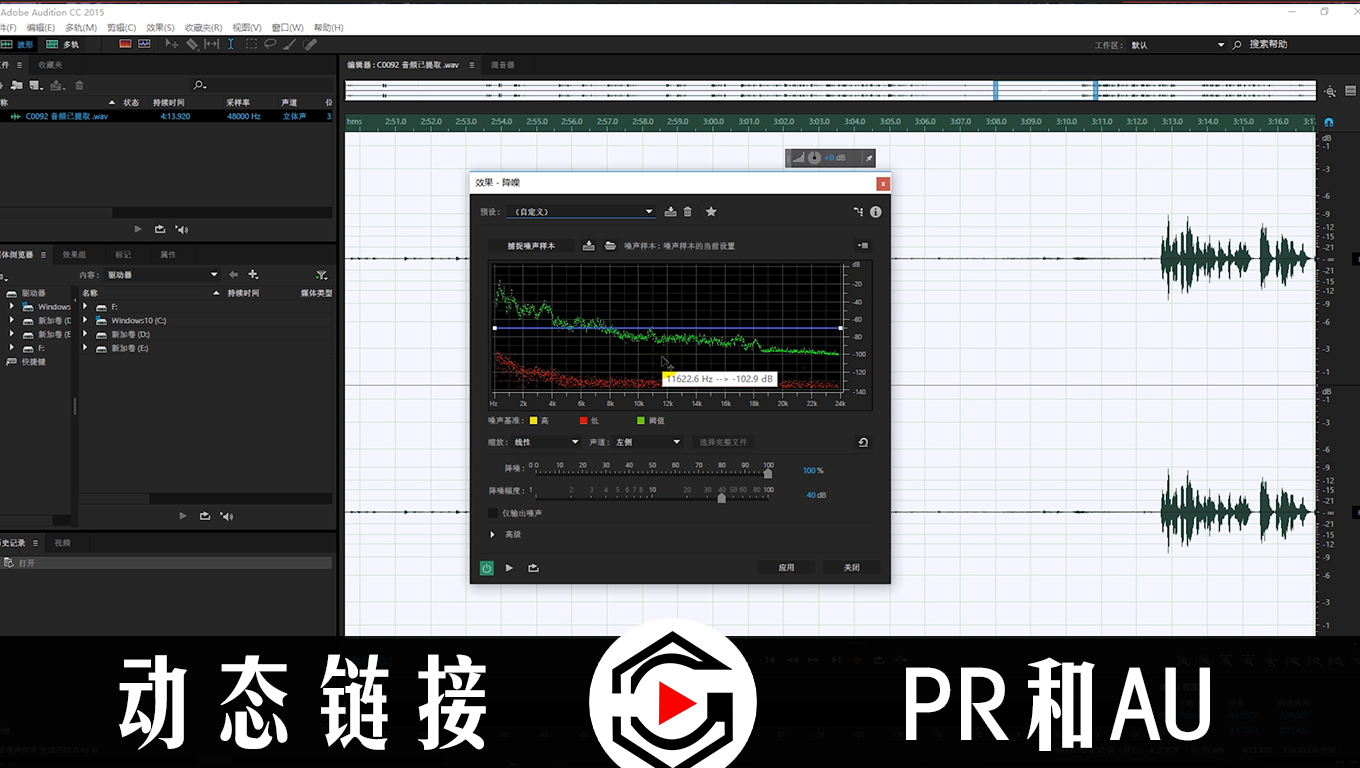Click the 应用 apply button
1360x768 pixels.
pyautogui.click(x=786, y=568)
